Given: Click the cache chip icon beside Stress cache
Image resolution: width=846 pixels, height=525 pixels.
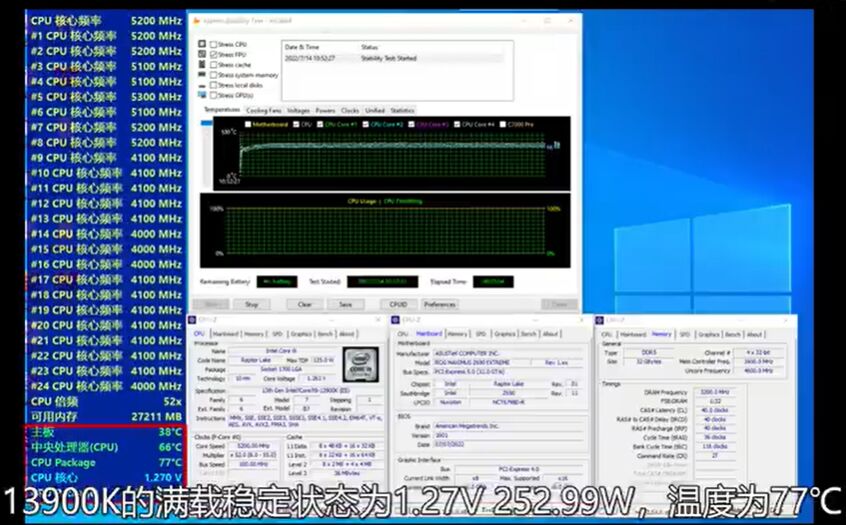Looking at the screenshot, I should point(202,64).
